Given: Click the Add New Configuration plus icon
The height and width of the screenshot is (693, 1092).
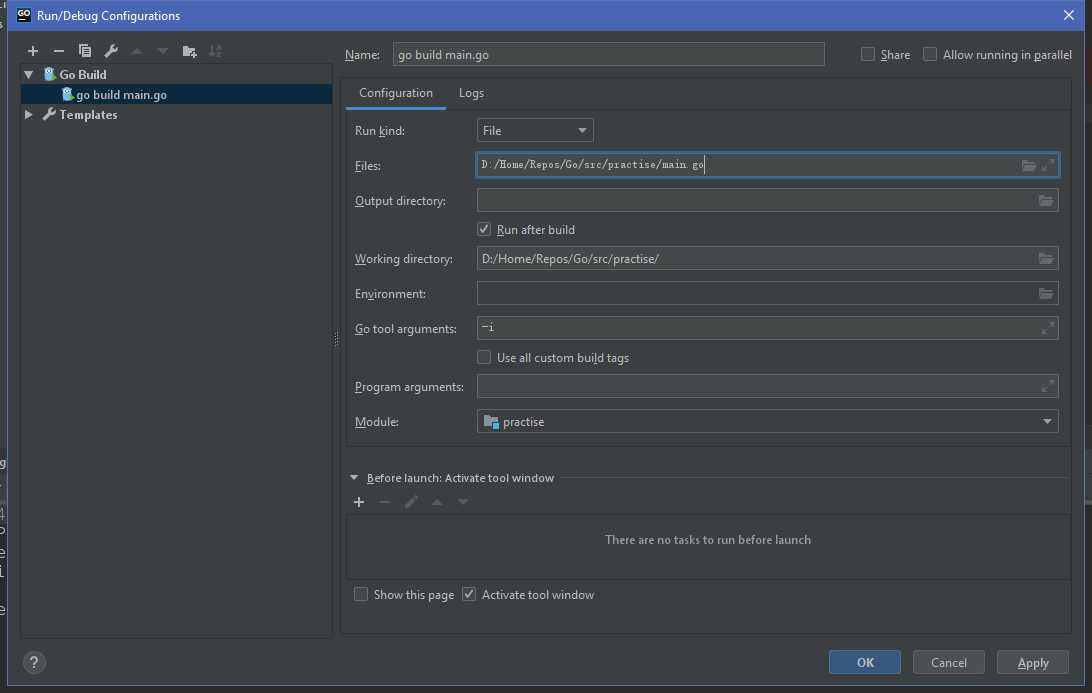Looking at the screenshot, I should click(33, 51).
